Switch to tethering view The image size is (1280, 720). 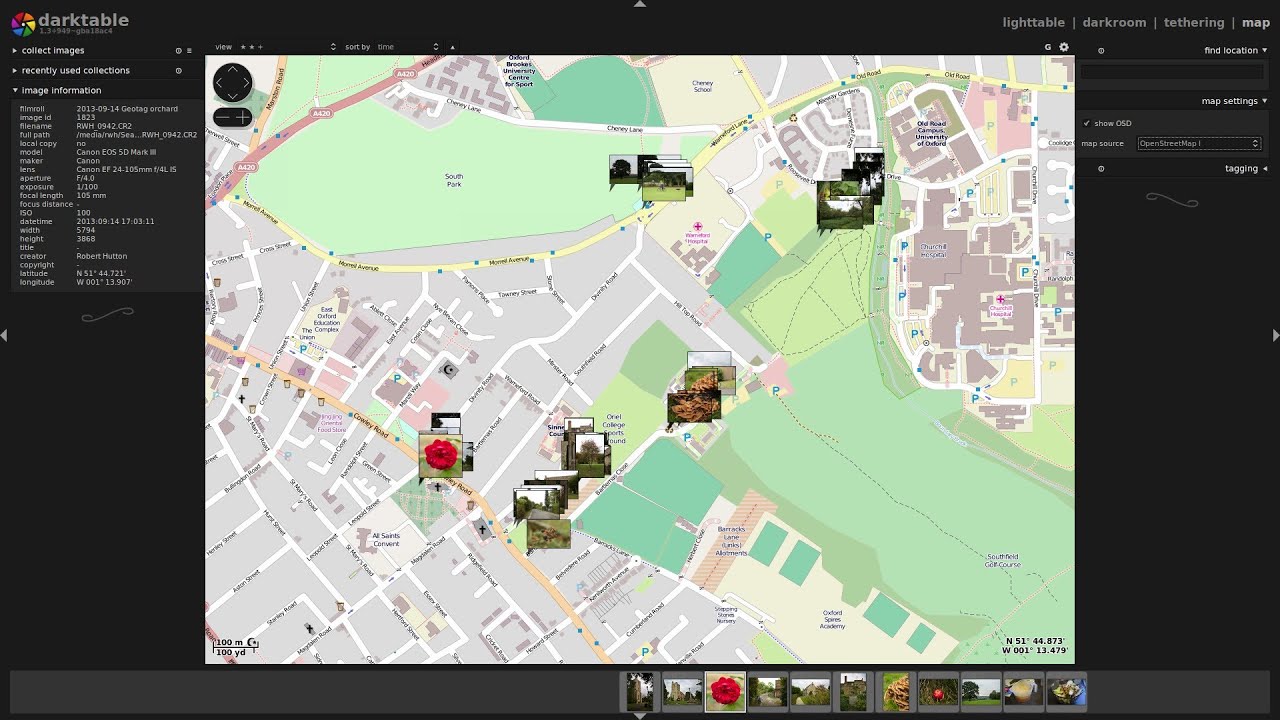tap(1194, 22)
